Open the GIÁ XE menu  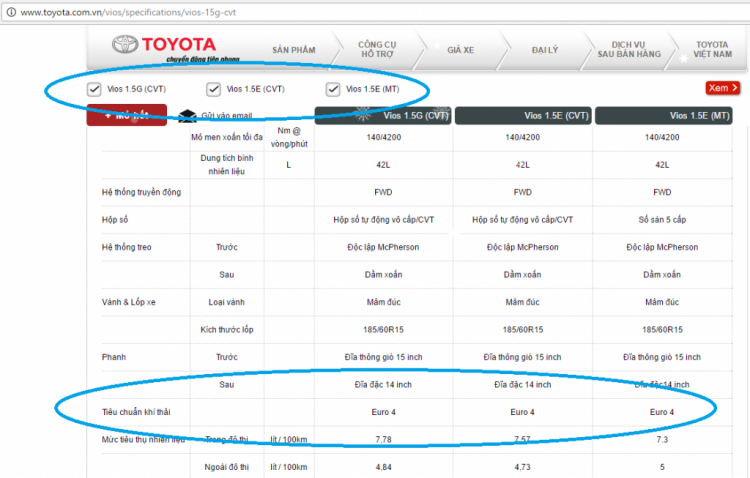tap(461, 50)
